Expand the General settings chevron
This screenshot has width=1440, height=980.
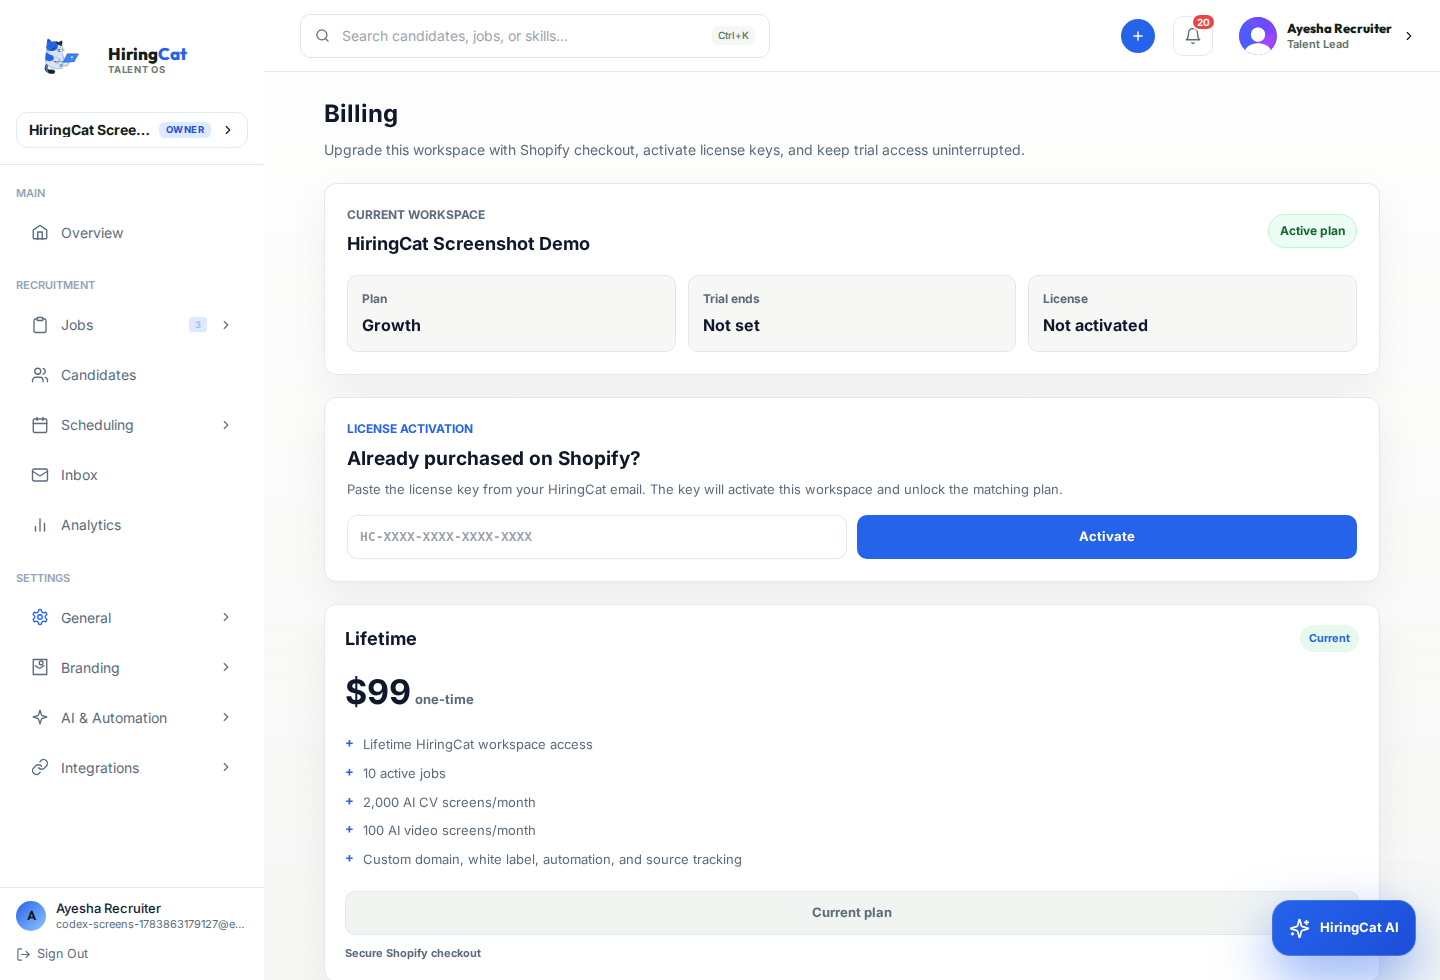tap(226, 617)
